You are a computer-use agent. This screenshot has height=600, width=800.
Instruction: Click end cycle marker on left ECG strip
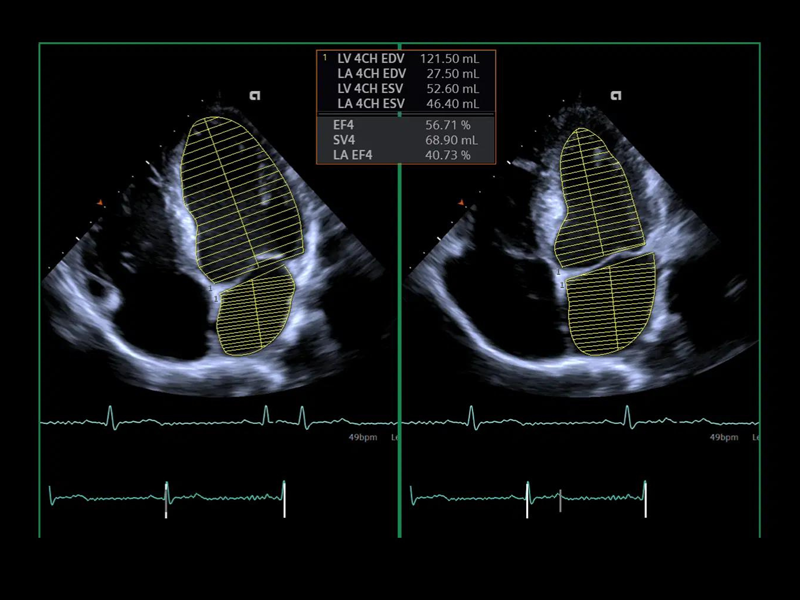tap(284, 499)
